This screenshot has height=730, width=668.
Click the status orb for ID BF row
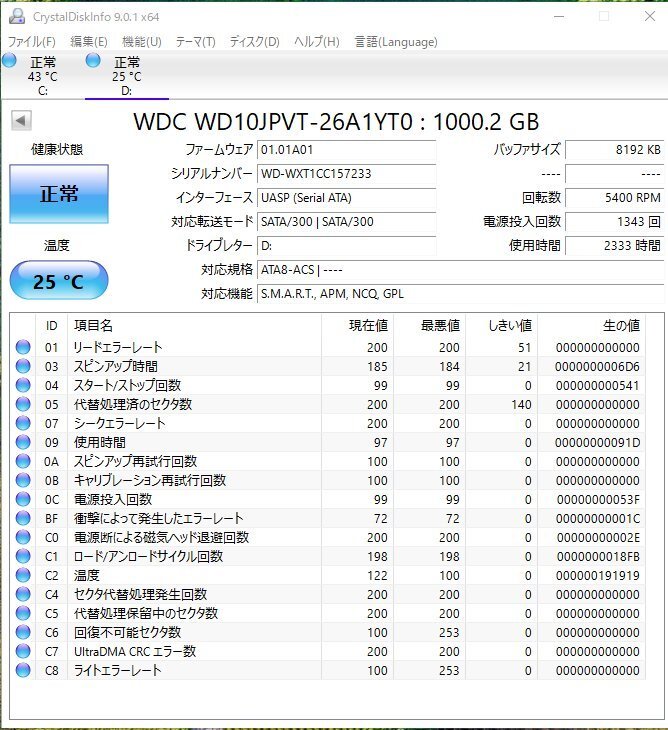23,518
